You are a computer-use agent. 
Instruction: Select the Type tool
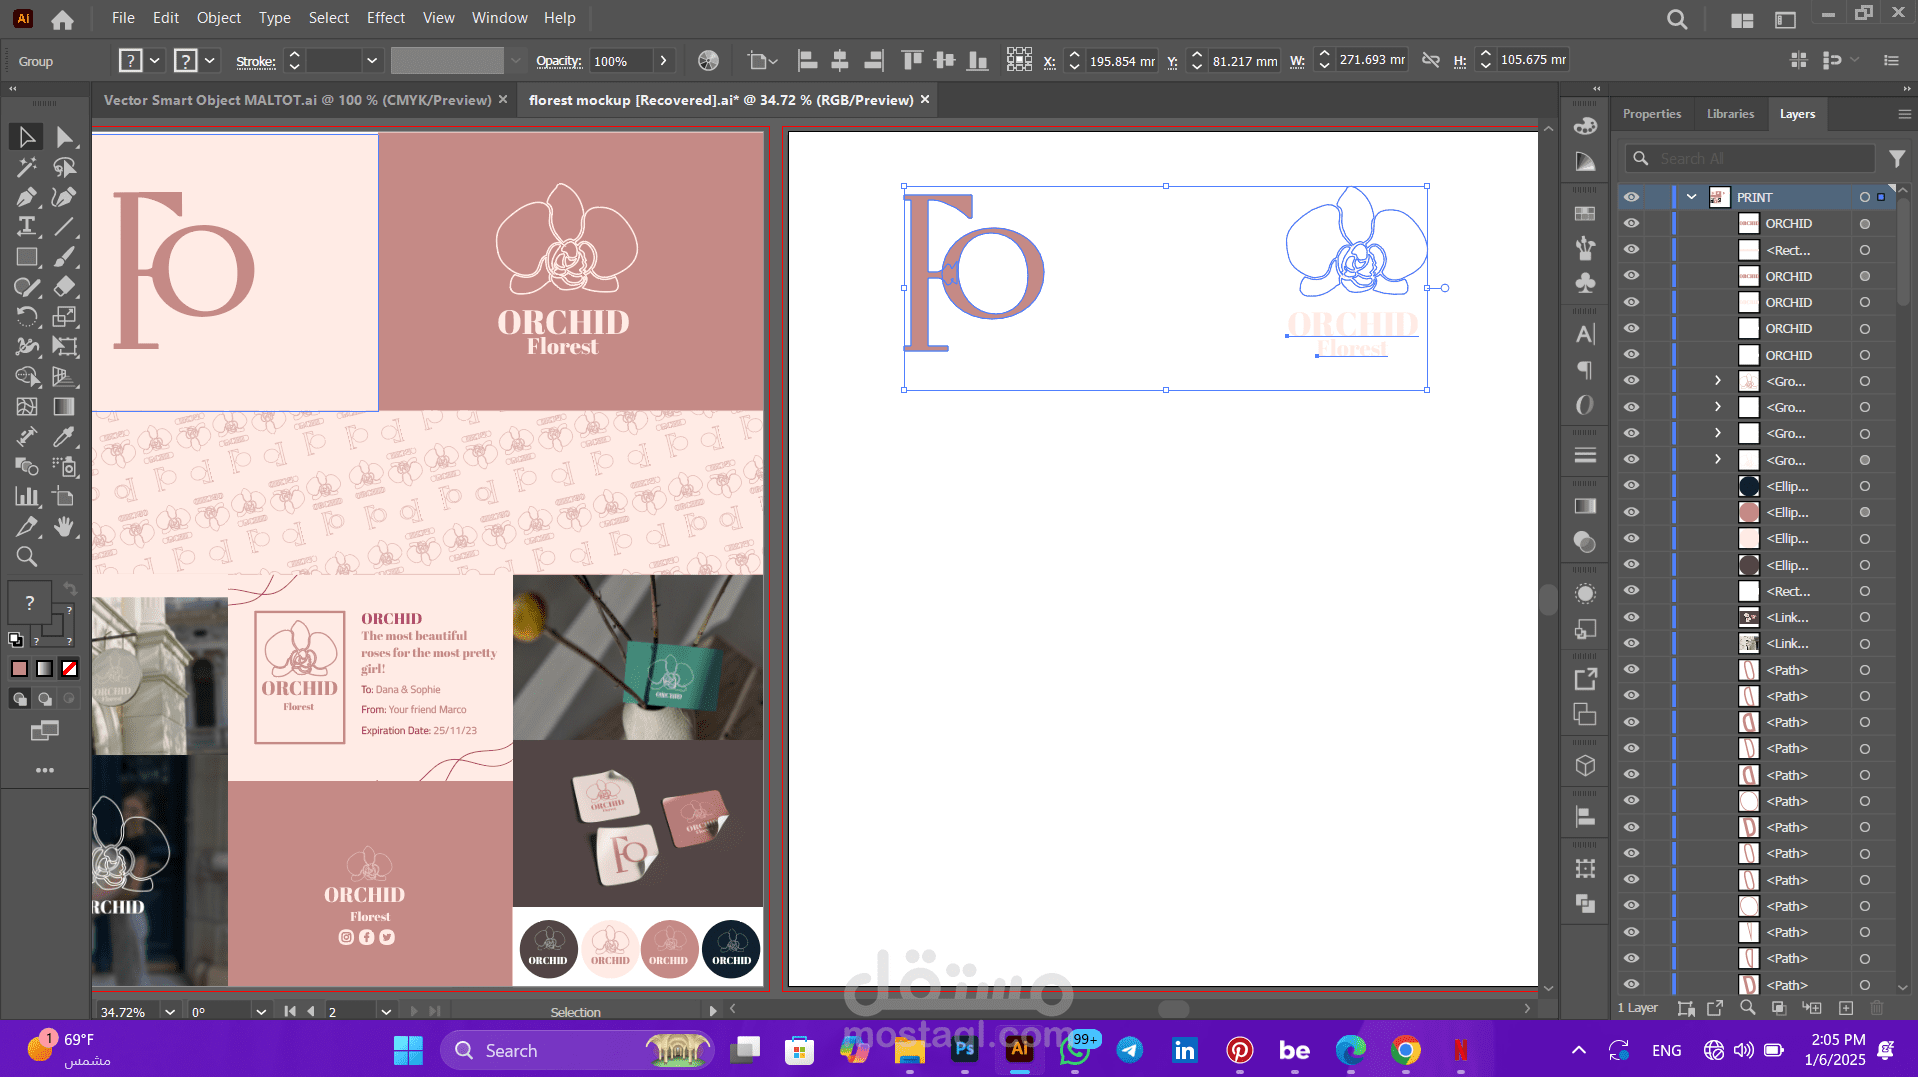27,227
